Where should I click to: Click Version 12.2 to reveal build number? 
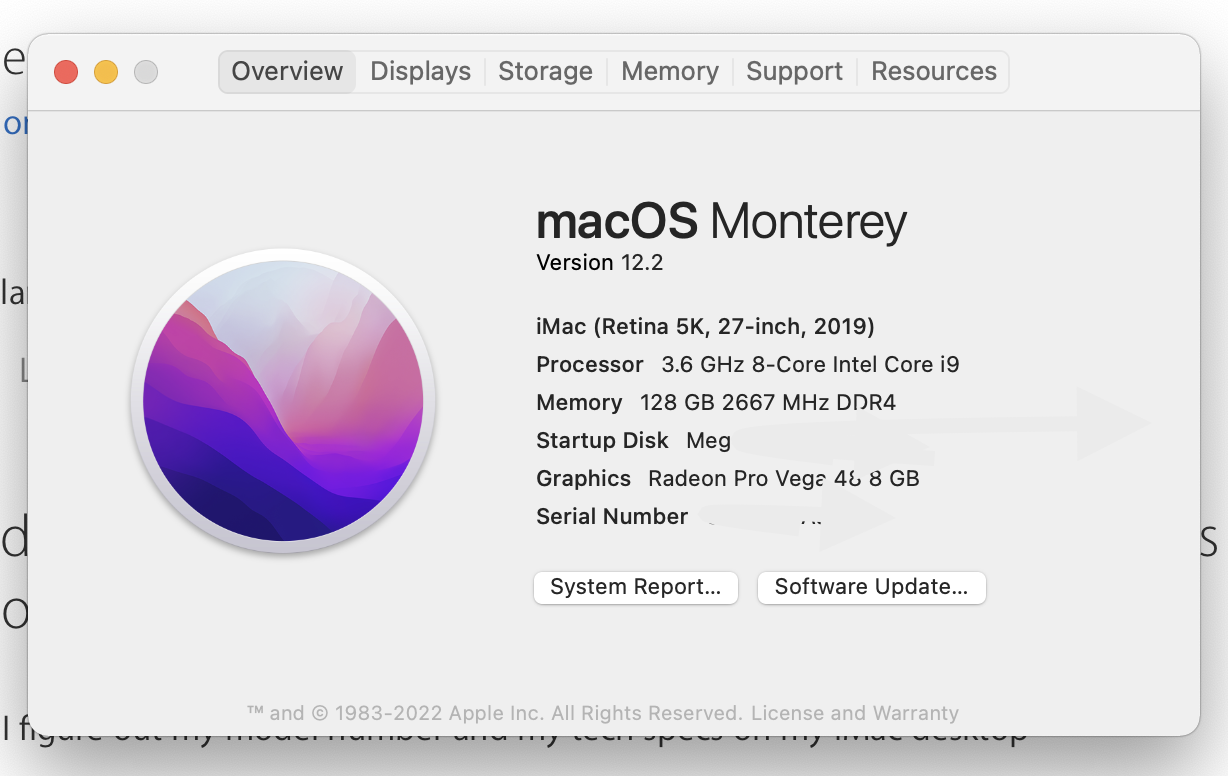point(599,263)
